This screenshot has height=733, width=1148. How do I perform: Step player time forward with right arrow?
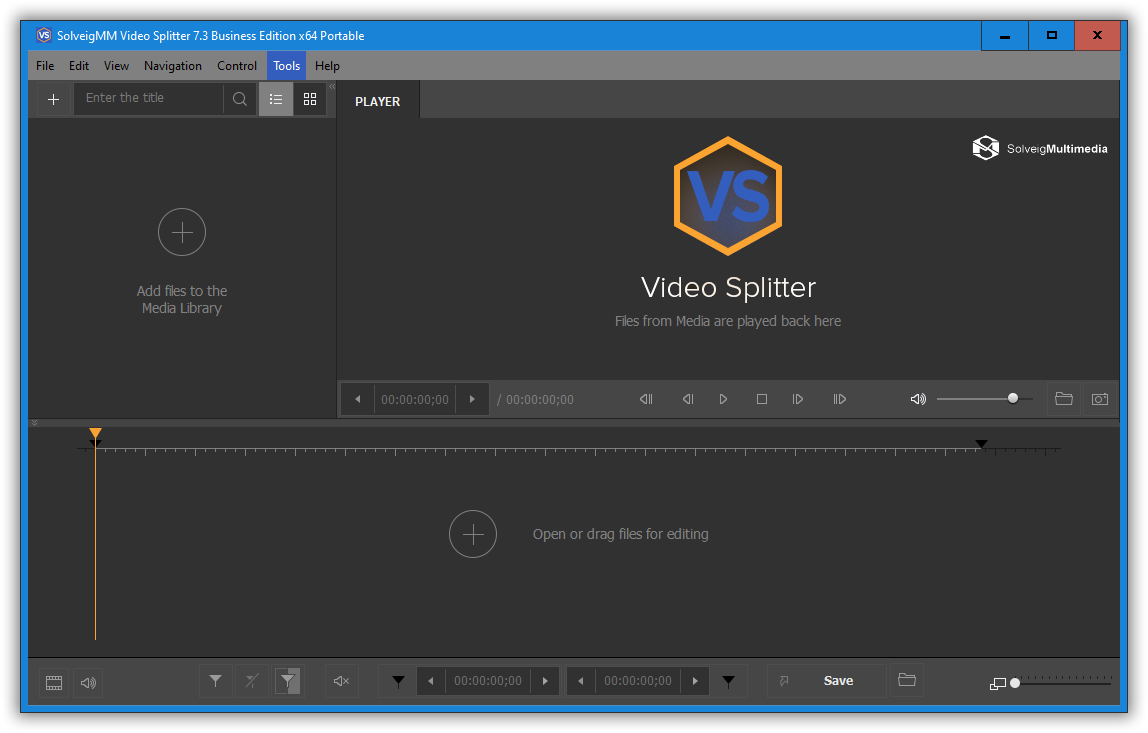click(472, 399)
